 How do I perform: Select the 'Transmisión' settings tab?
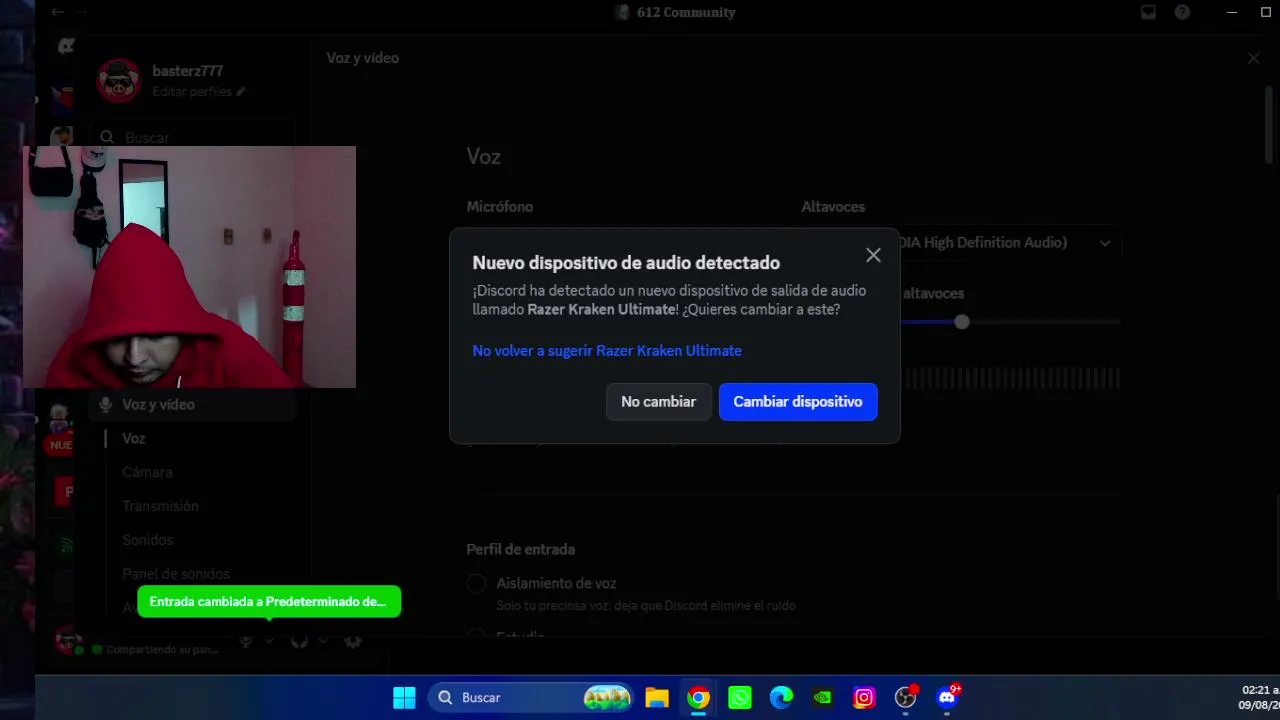coord(160,506)
